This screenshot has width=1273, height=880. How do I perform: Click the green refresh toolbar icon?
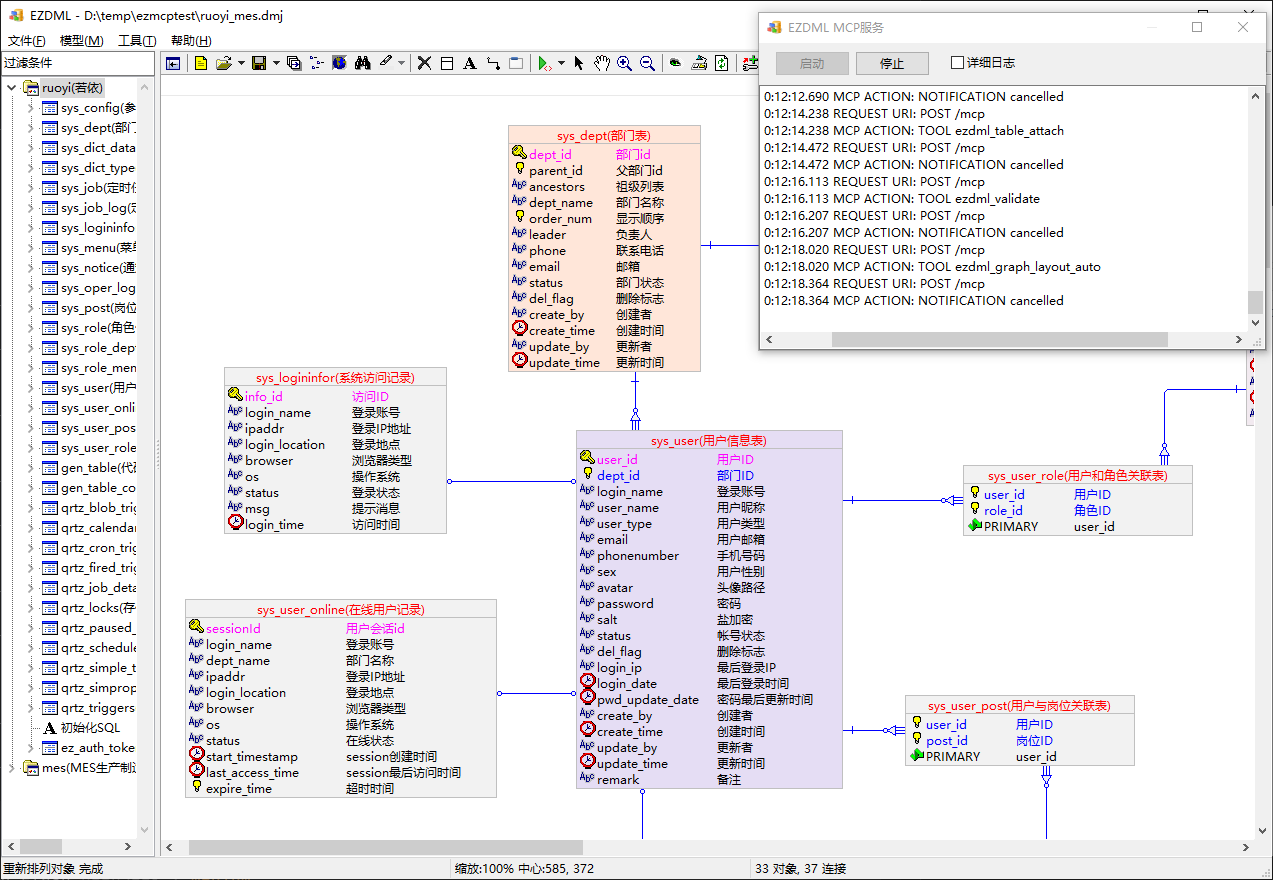(x=721, y=63)
